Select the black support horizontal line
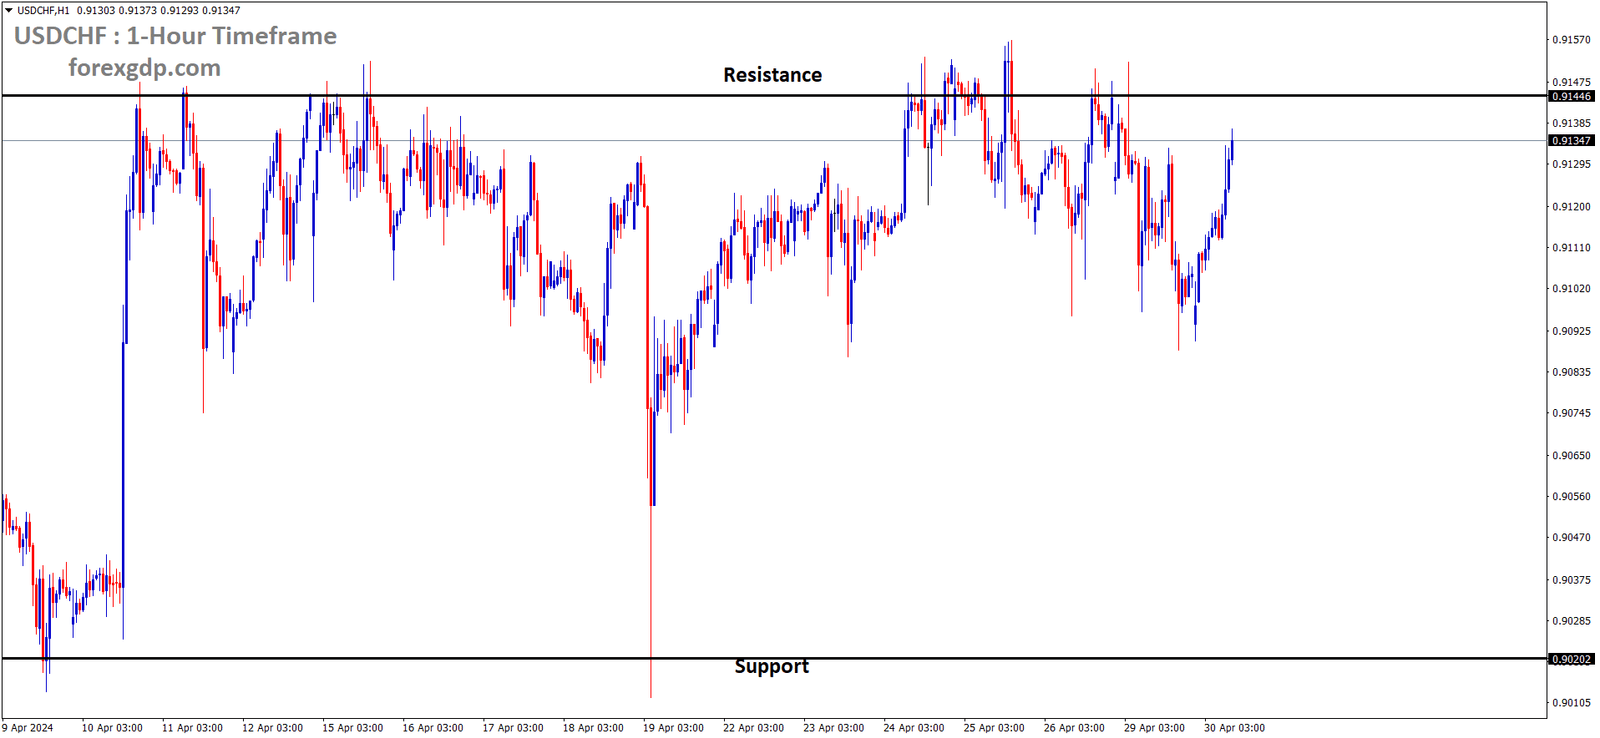This screenshot has height=738, width=1600. [x=774, y=658]
